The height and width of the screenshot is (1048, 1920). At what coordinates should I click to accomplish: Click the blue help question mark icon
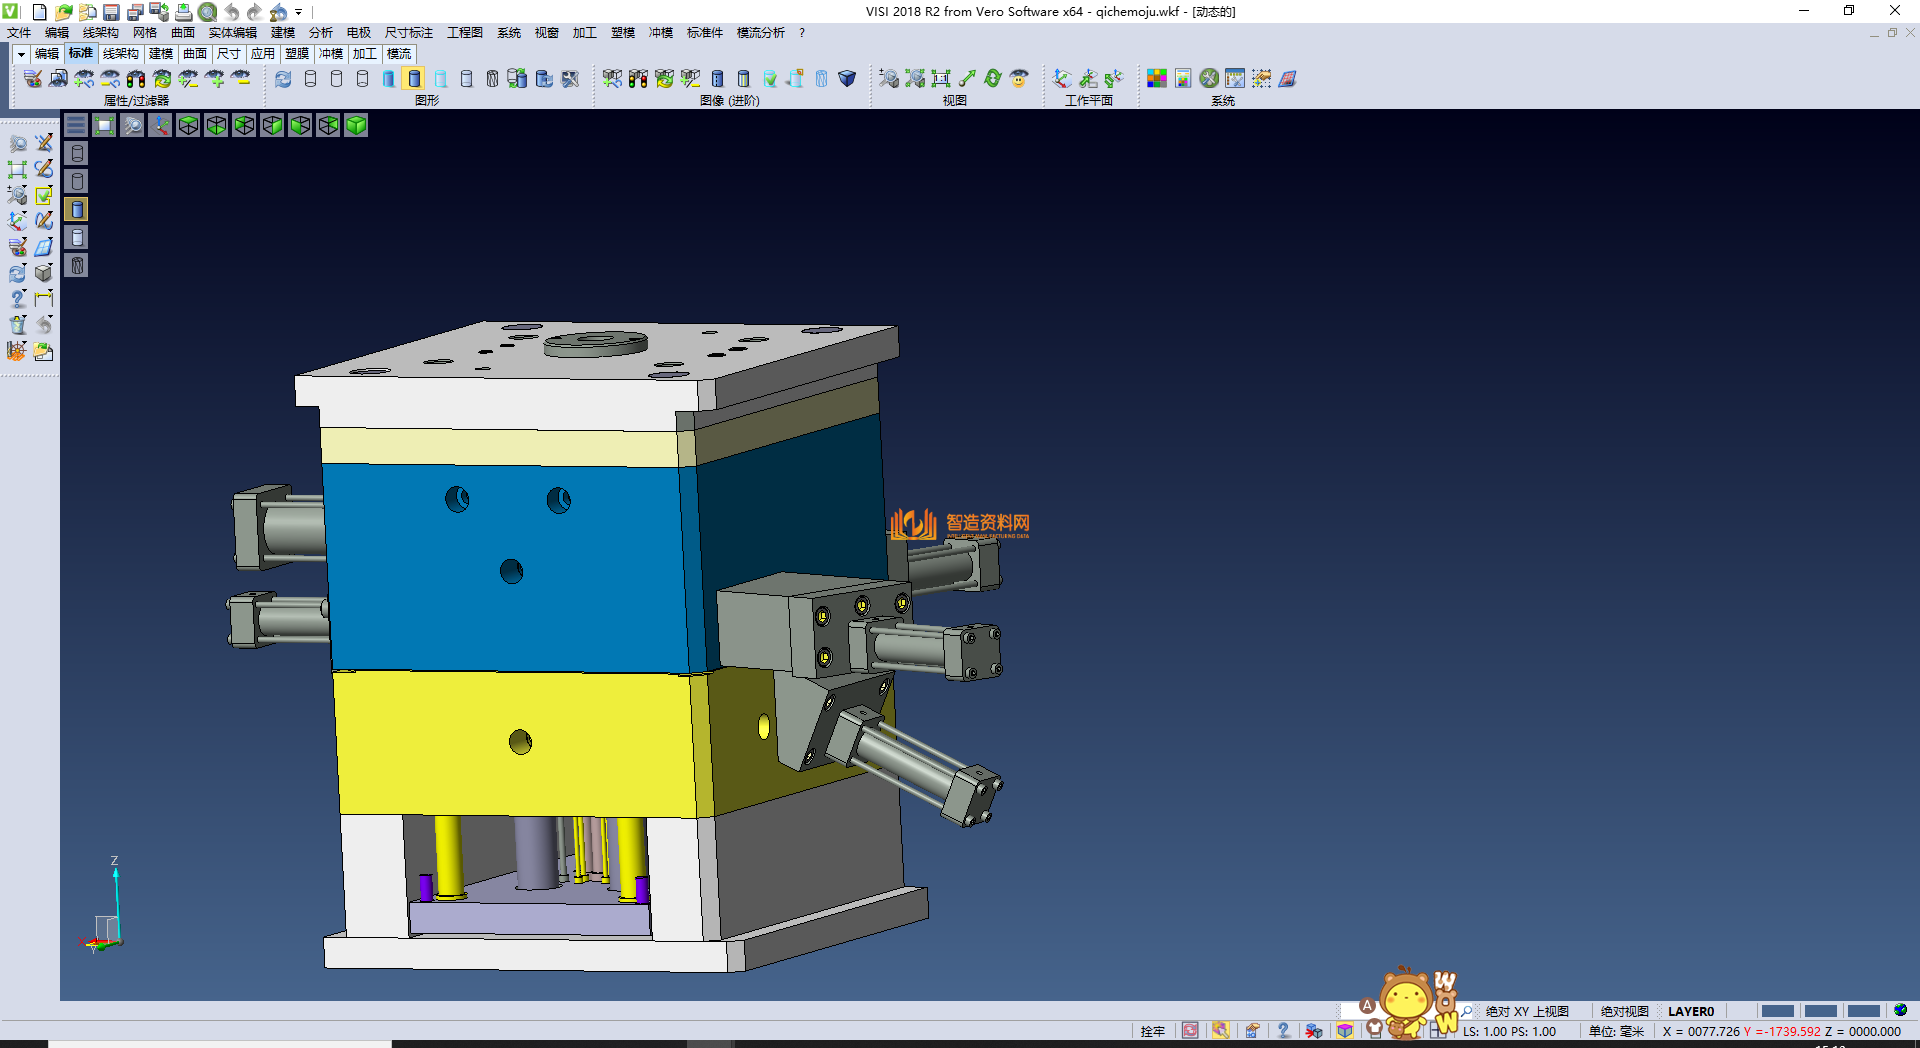pos(1283,1031)
